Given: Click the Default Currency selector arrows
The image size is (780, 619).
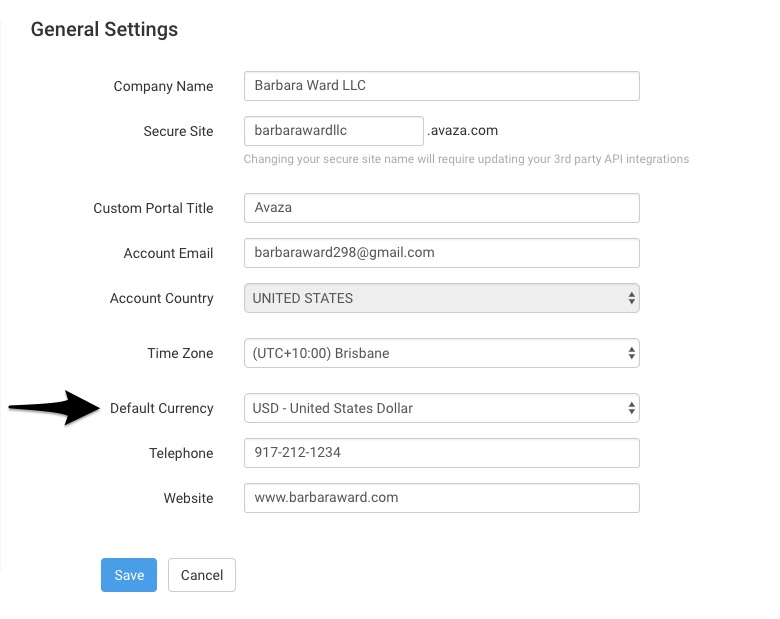Looking at the screenshot, I should pos(631,408).
